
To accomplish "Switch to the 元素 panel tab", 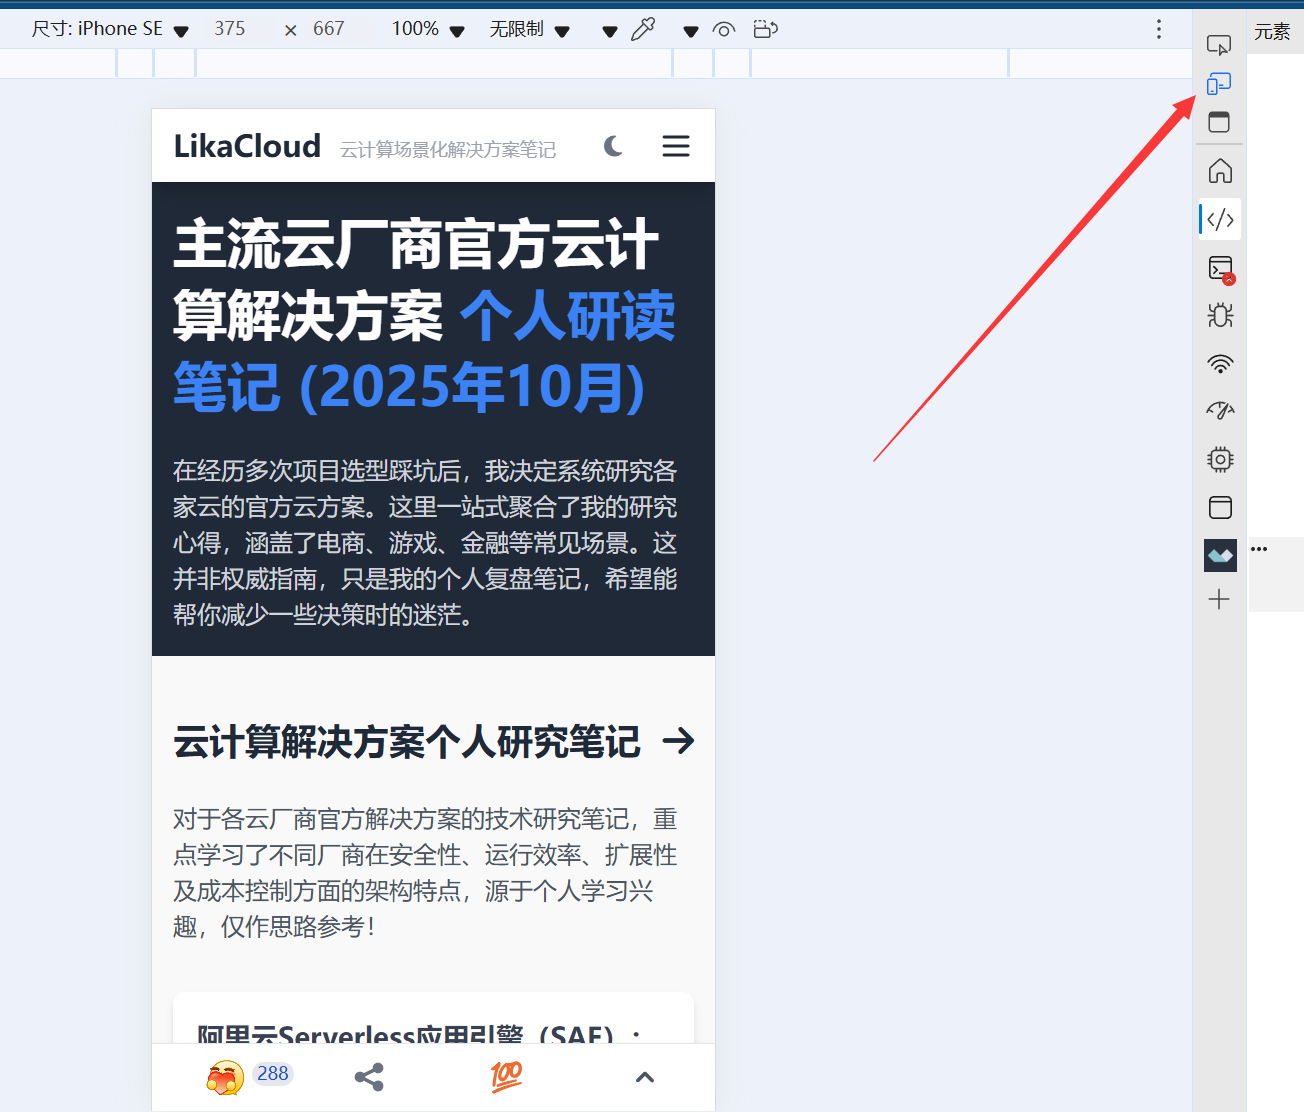I will [x=1272, y=31].
